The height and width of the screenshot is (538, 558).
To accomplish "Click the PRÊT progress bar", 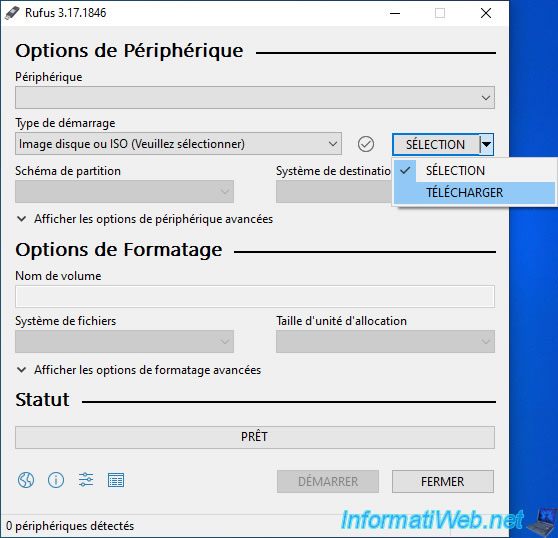I will point(255,437).
